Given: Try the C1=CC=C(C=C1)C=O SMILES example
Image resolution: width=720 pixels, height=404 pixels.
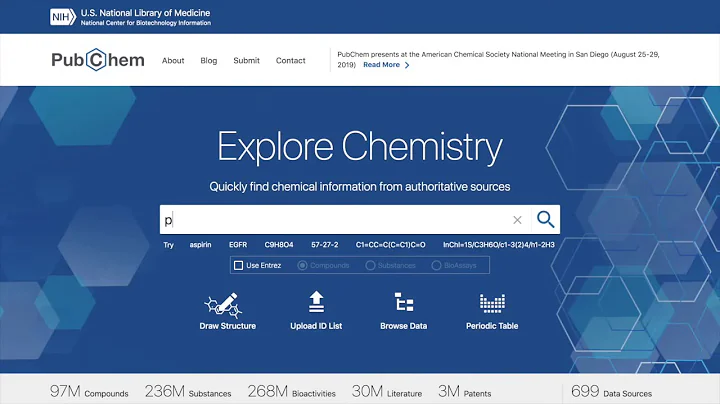Looking at the screenshot, I should [x=390, y=245].
